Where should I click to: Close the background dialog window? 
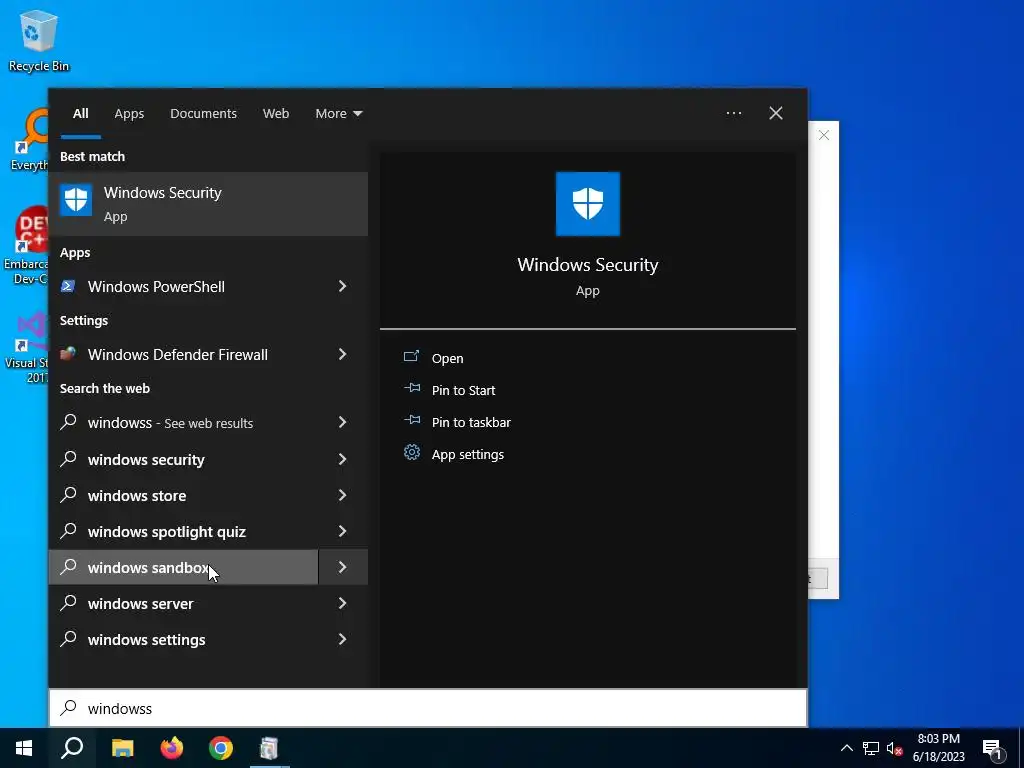click(824, 135)
